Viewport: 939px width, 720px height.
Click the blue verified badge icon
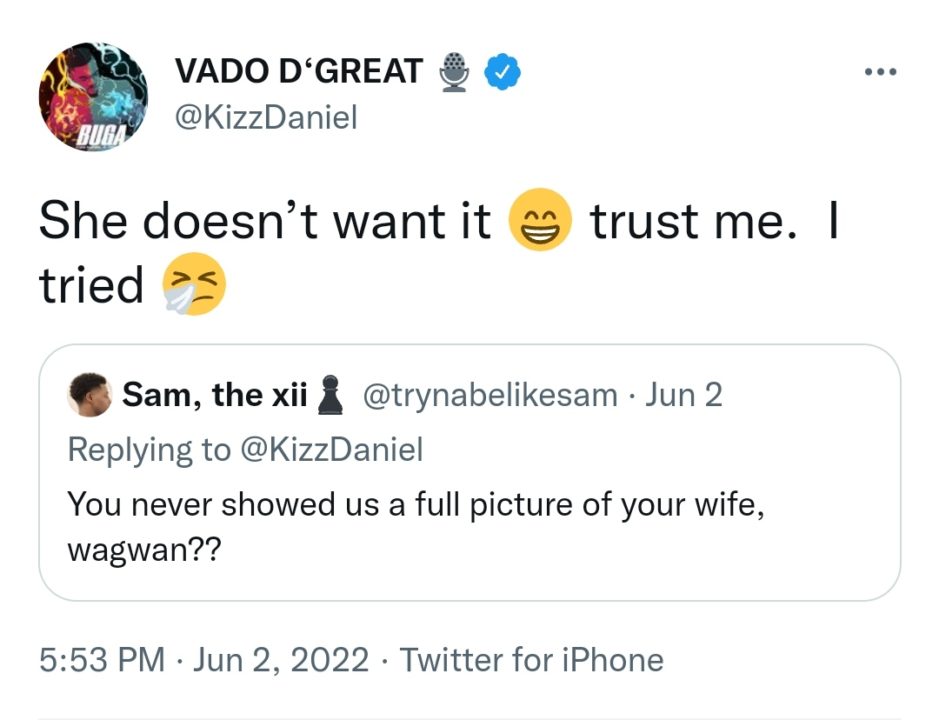click(x=500, y=72)
